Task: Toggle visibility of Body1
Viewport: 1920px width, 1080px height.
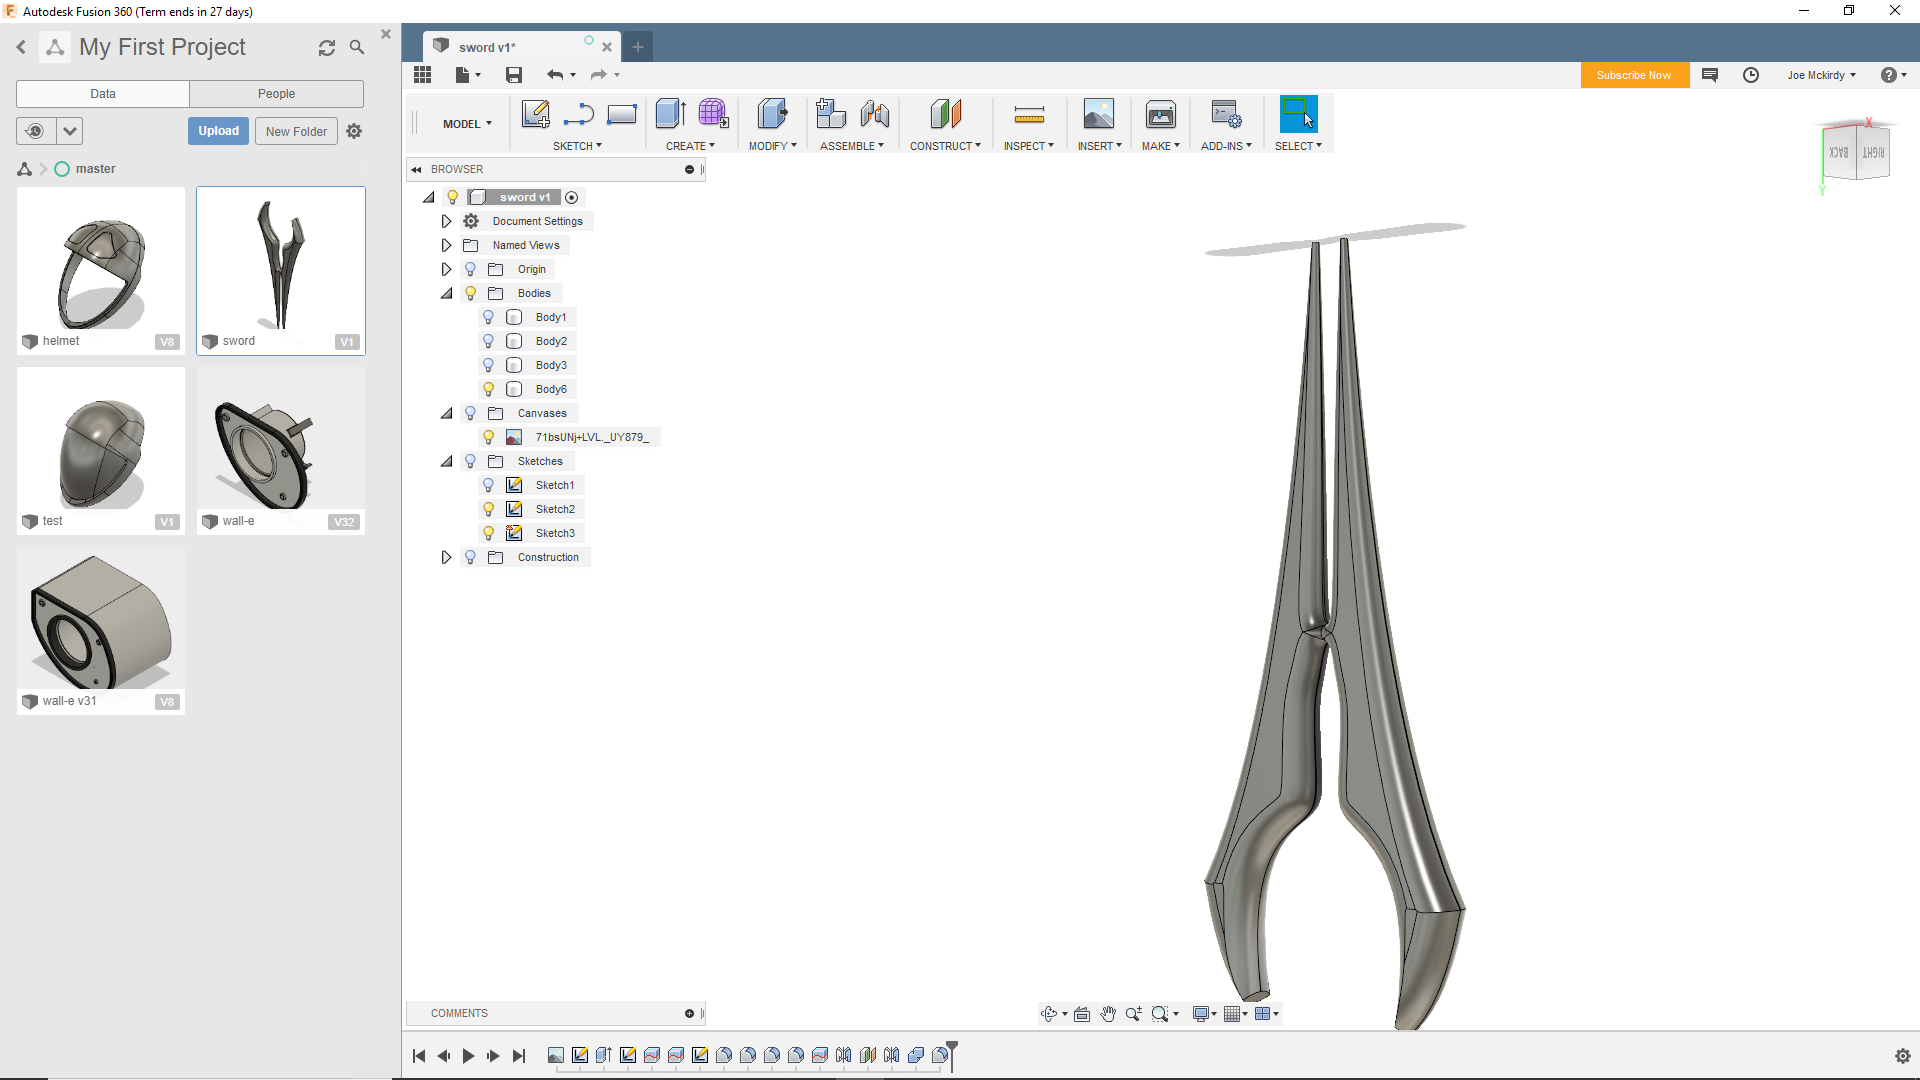Action: tap(489, 317)
